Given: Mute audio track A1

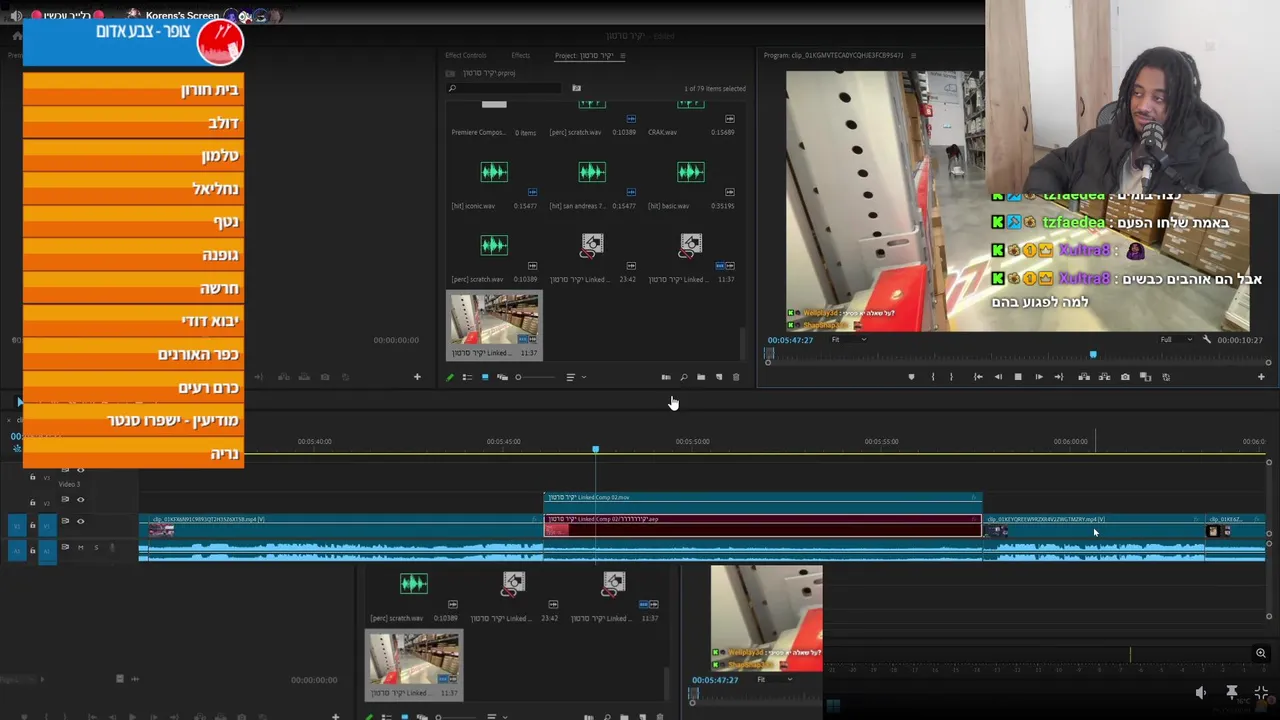Looking at the screenshot, I should click(x=80, y=547).
